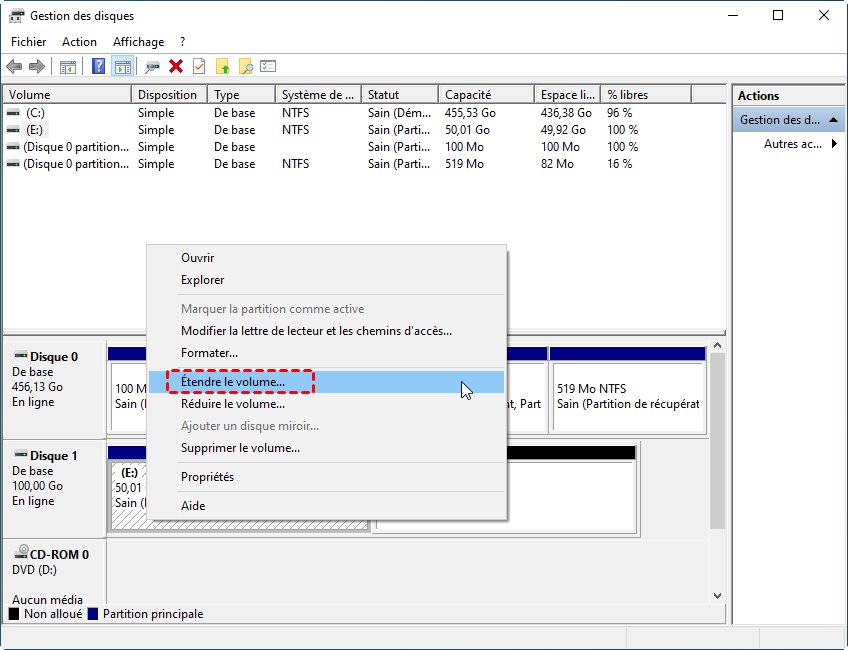The image size is (848, 650).
Task: Click the Disque 1 disk icon
Action: coord(21,454)
